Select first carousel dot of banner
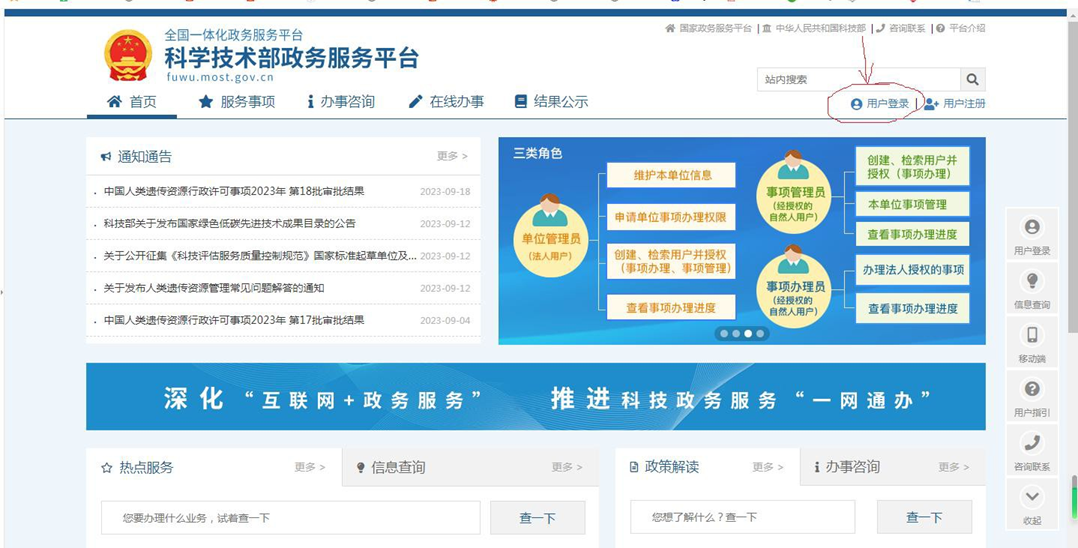The height and width of the screenshot is (548, 1078). pos(724,333)
